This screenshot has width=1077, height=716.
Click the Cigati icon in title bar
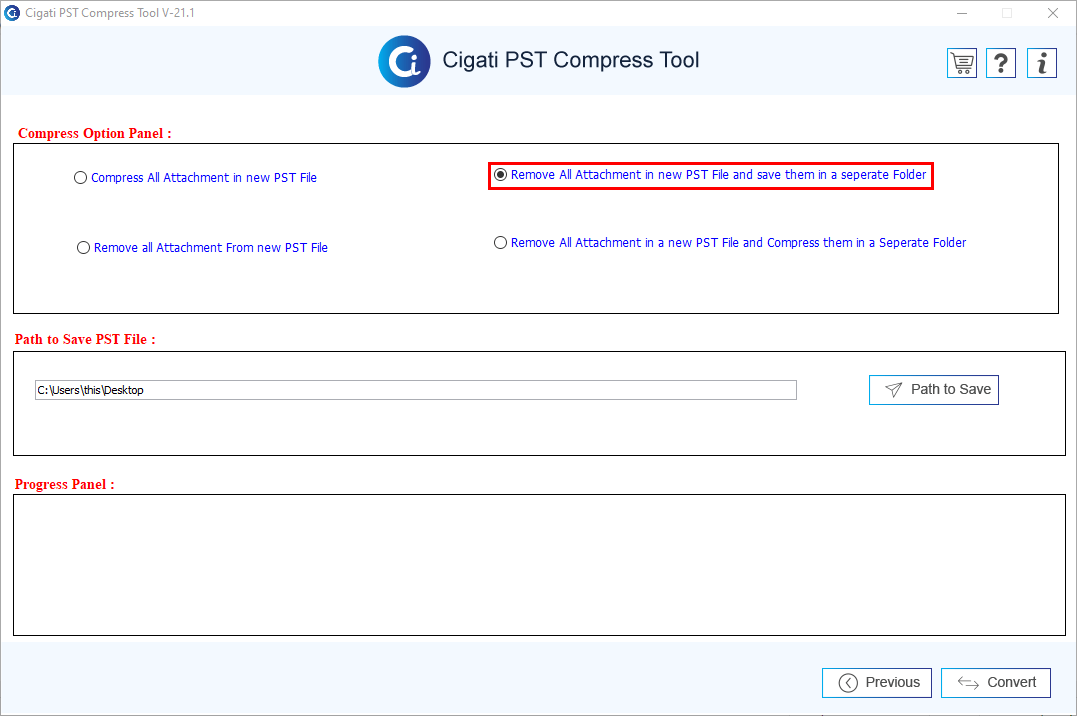tap(12, 13)
